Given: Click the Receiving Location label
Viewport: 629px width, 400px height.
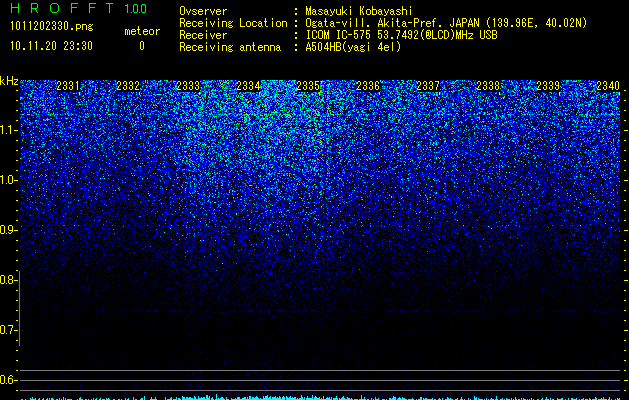Looking at the screenshot, I should pos(233,23).
